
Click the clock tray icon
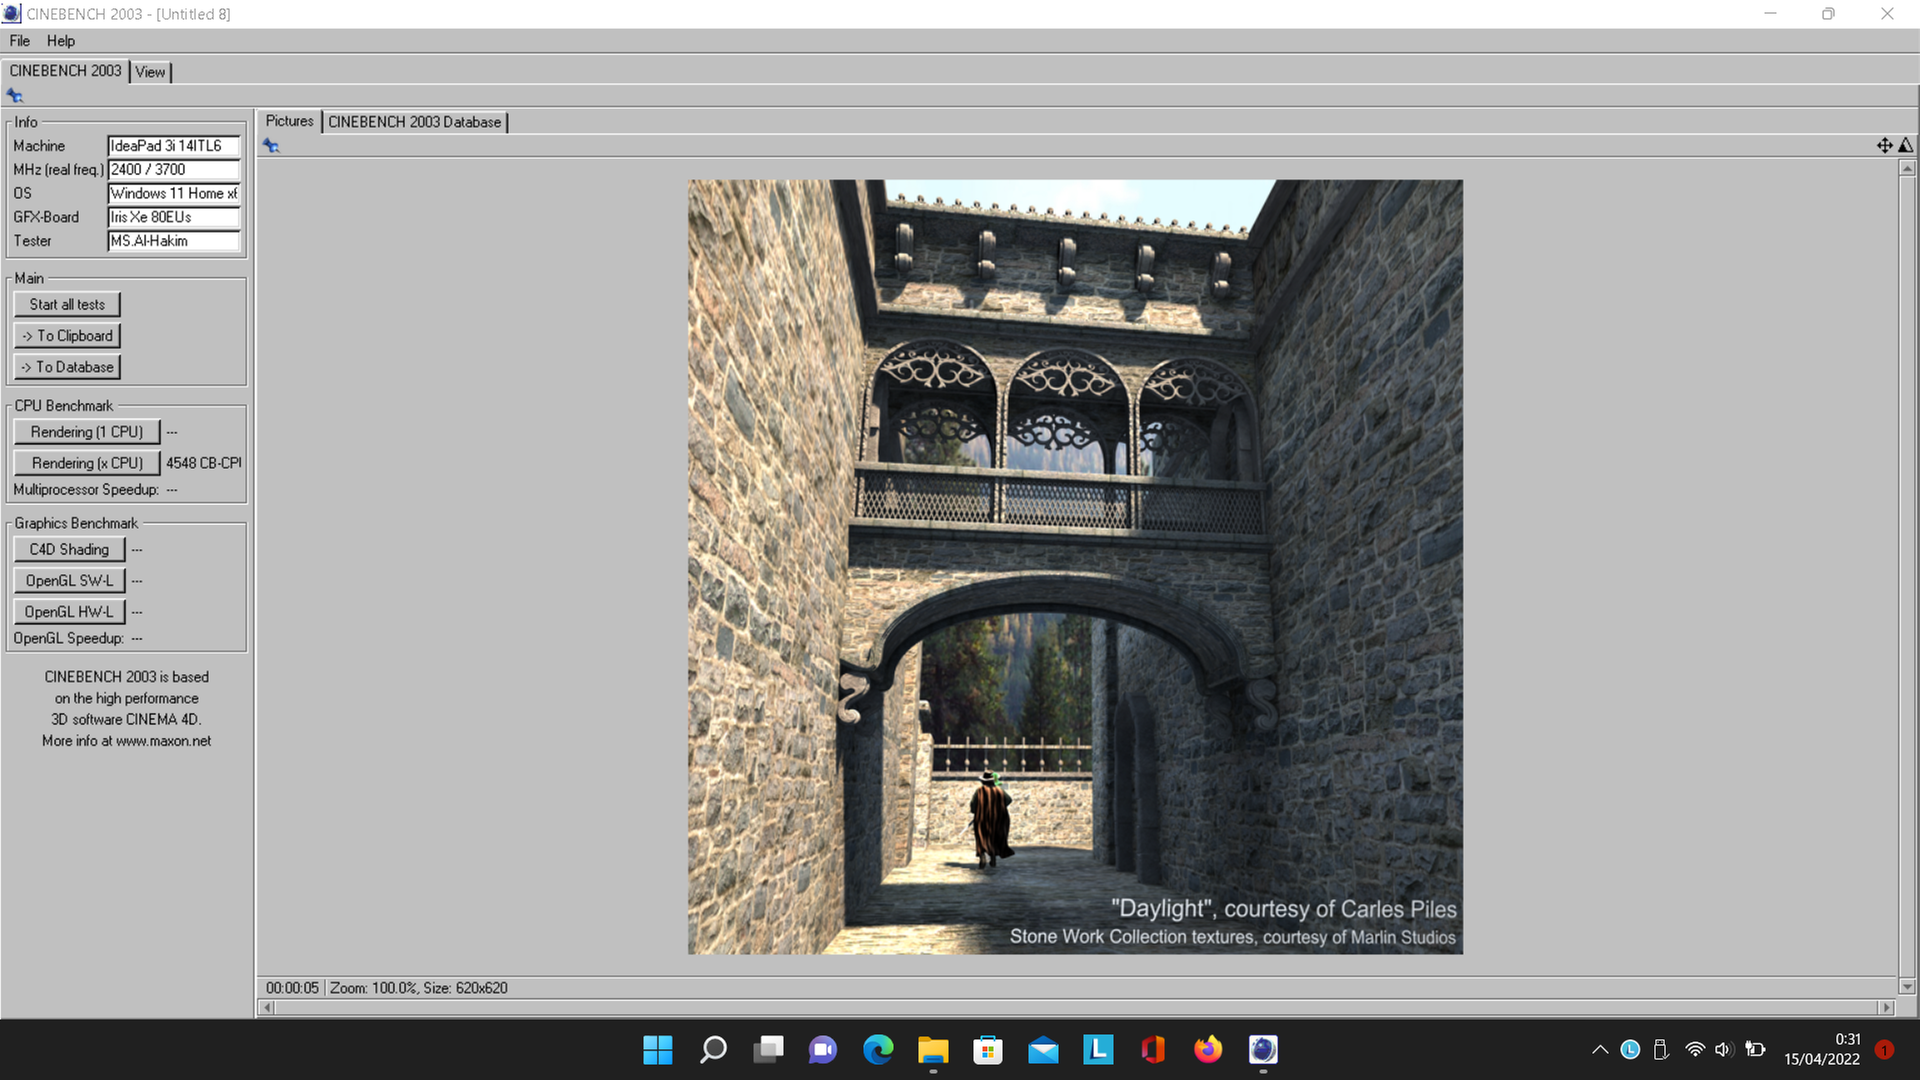(x=1630, y=1050)
